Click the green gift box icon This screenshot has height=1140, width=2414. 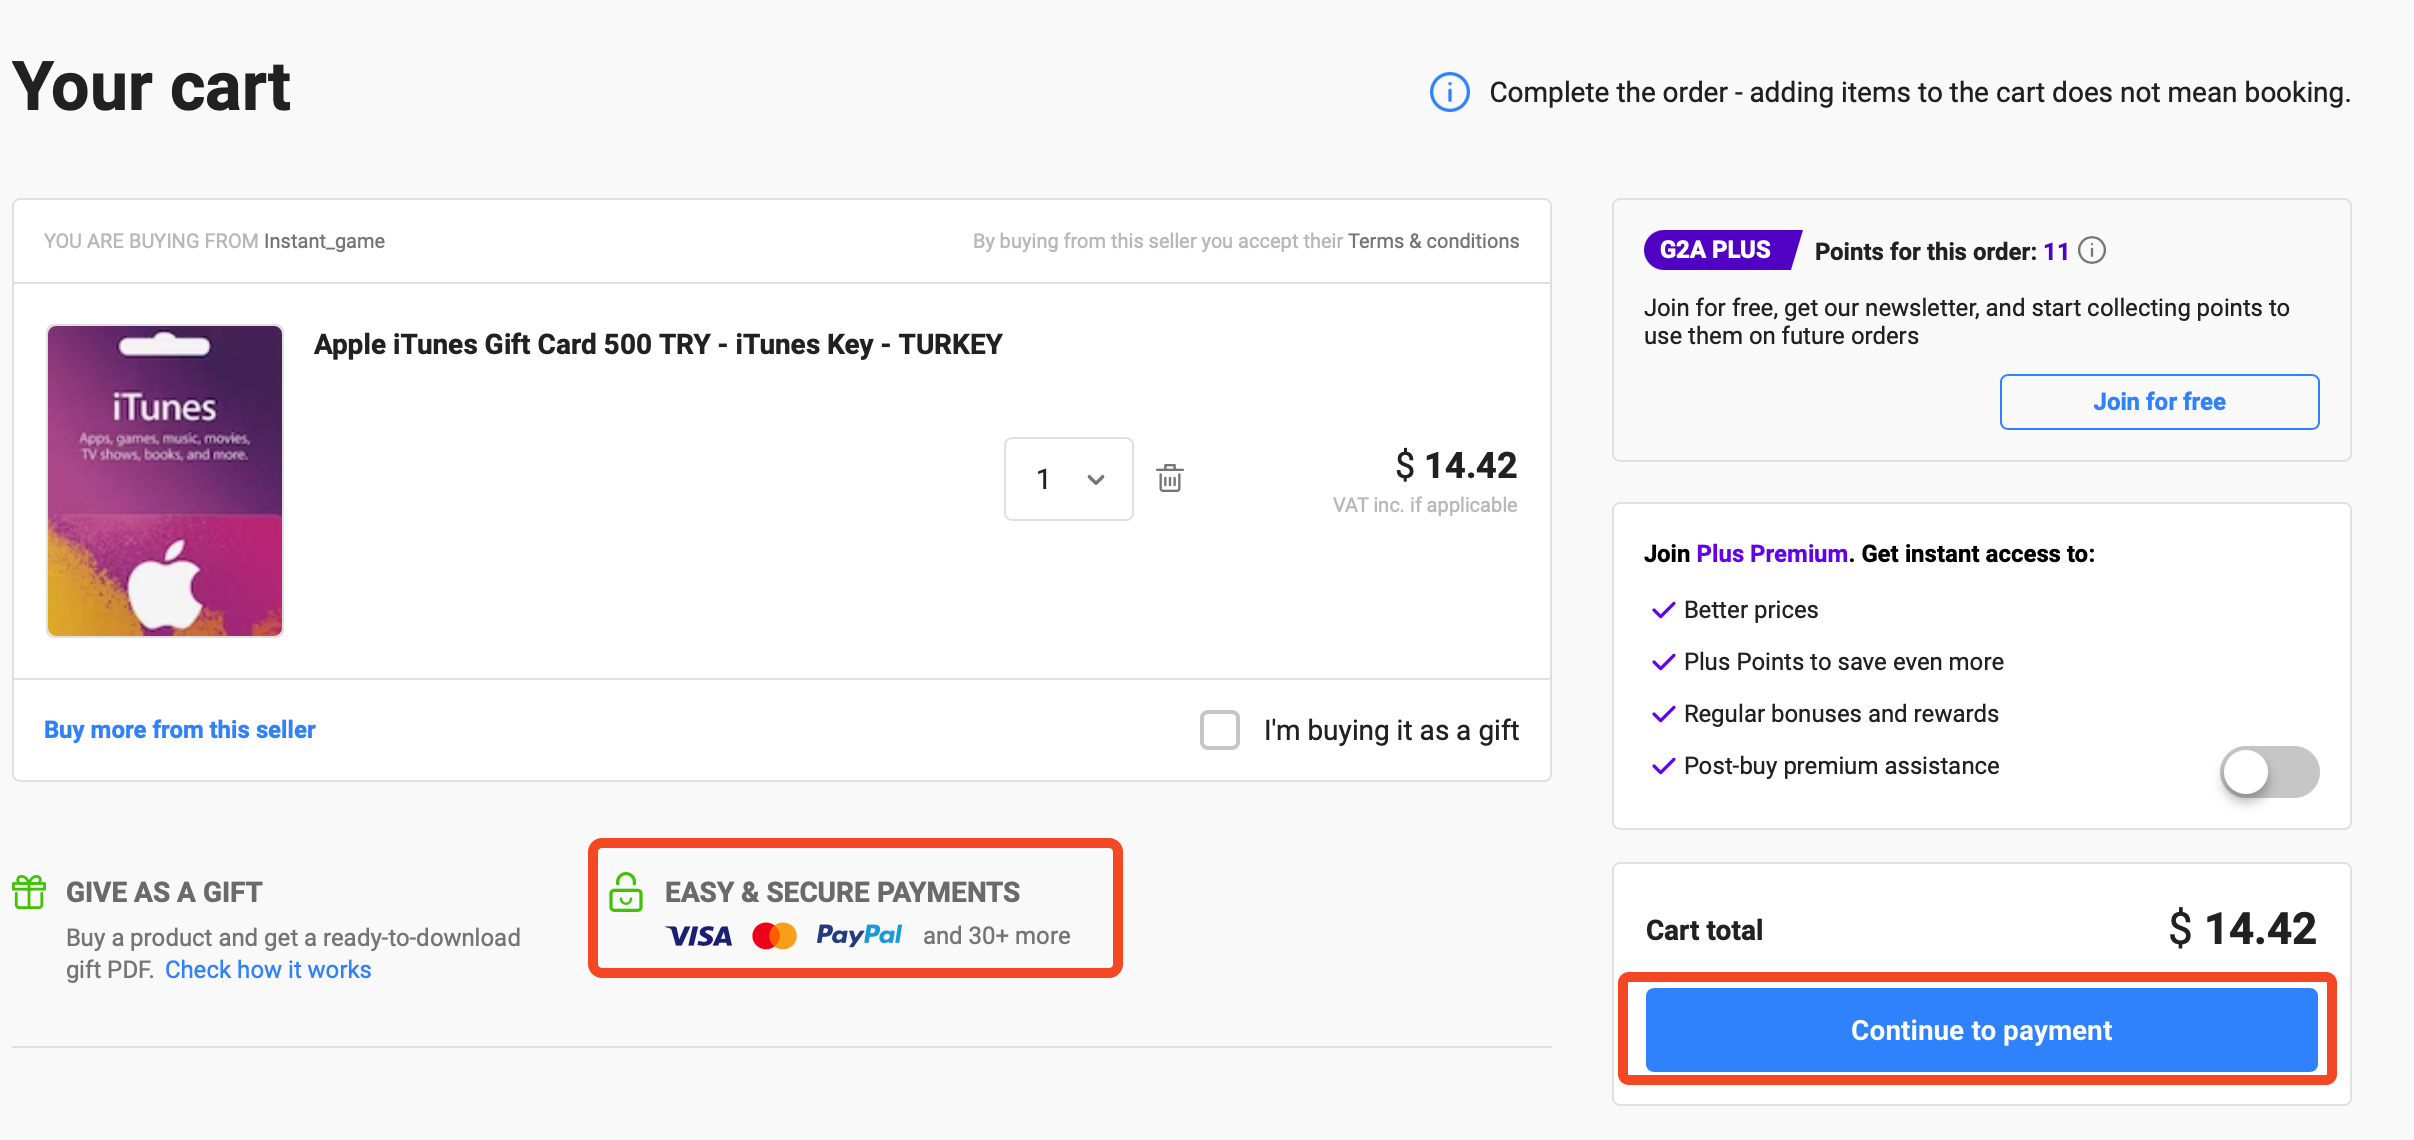coord(29,892)
